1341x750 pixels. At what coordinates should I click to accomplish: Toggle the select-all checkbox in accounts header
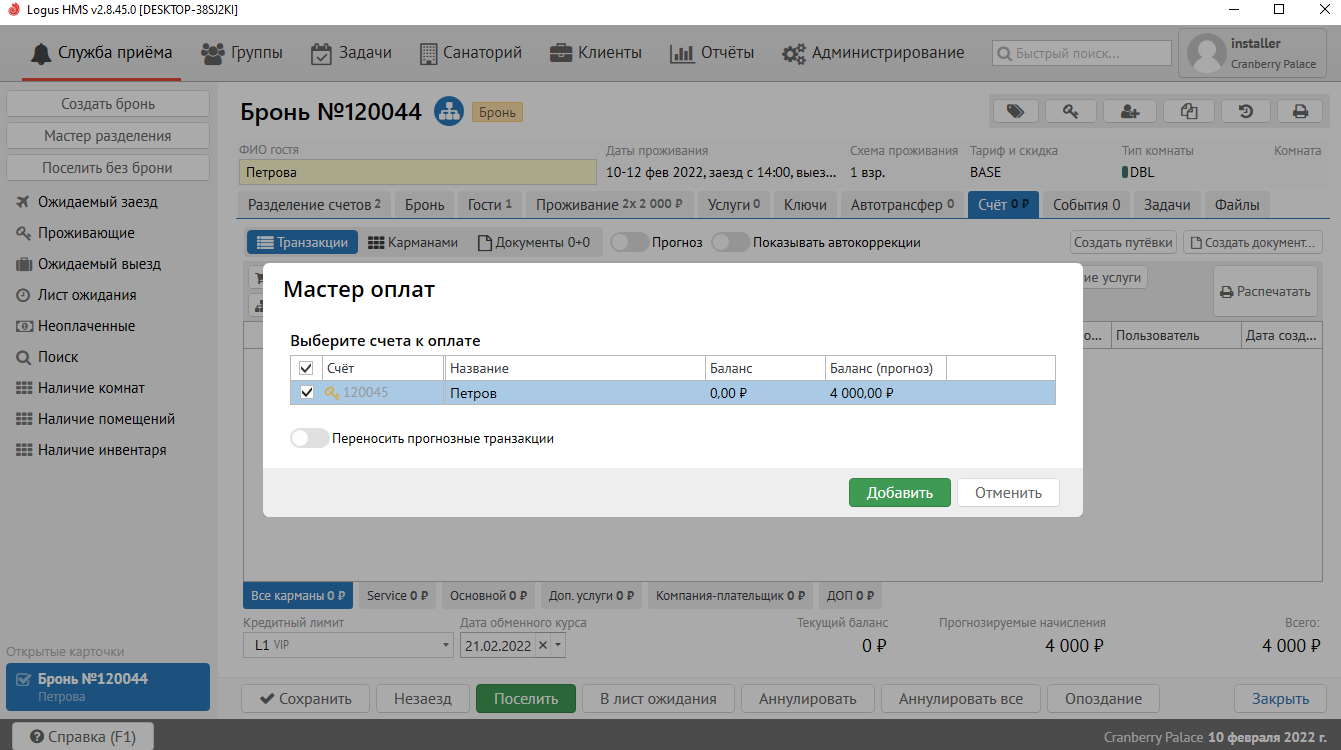click(x=307, y=369)
